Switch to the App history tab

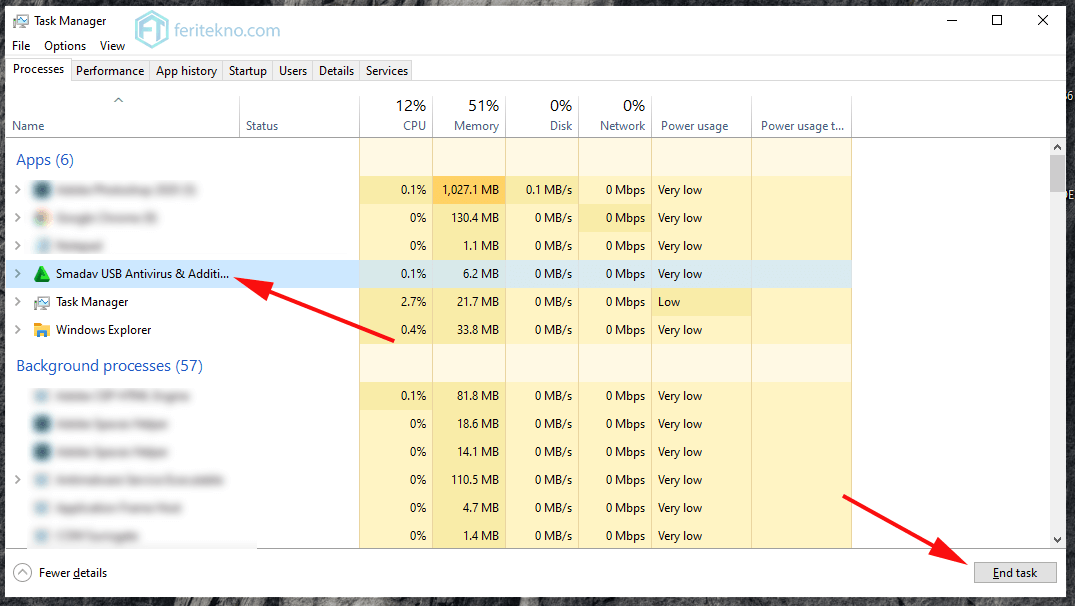click(186, 71)
